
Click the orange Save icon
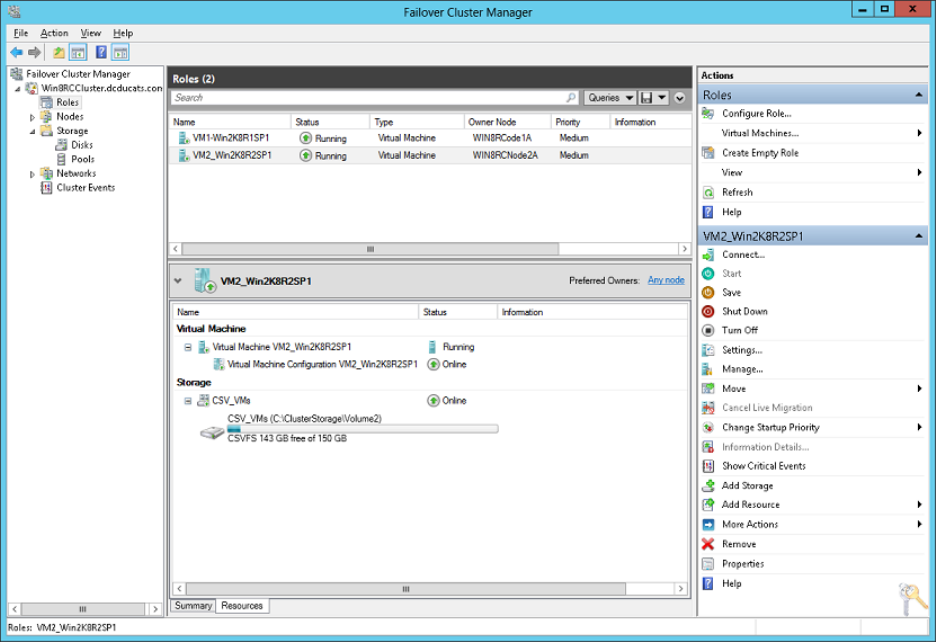(708, 293)
